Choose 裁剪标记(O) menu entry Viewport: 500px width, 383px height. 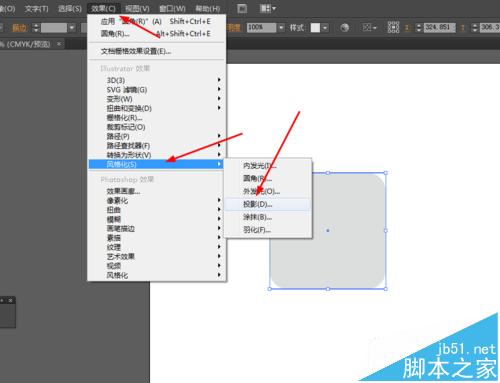point(156,127)
